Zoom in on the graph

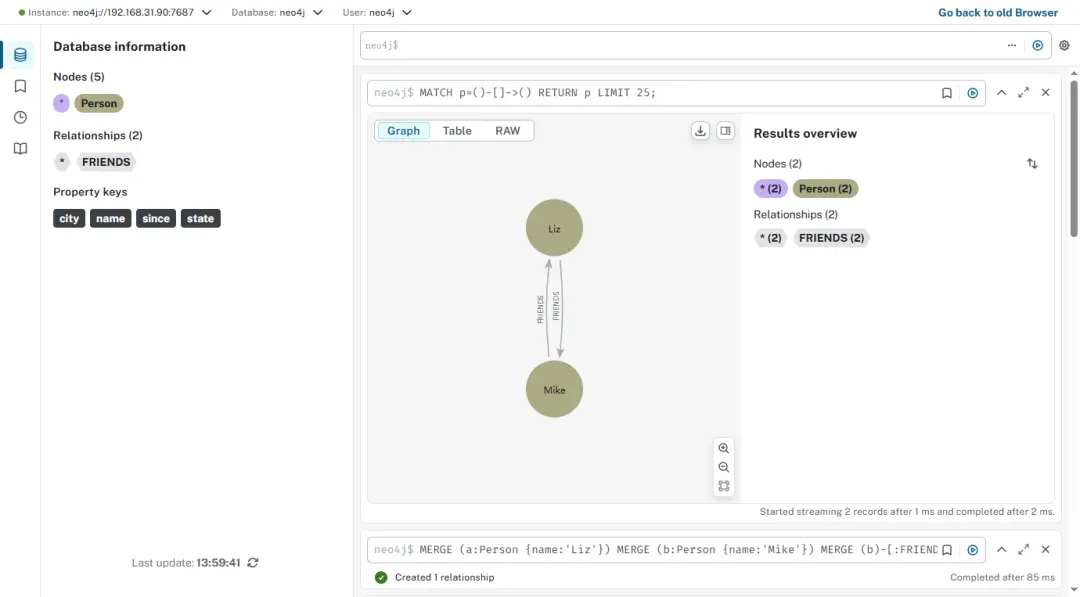click(x=723, y=448)
